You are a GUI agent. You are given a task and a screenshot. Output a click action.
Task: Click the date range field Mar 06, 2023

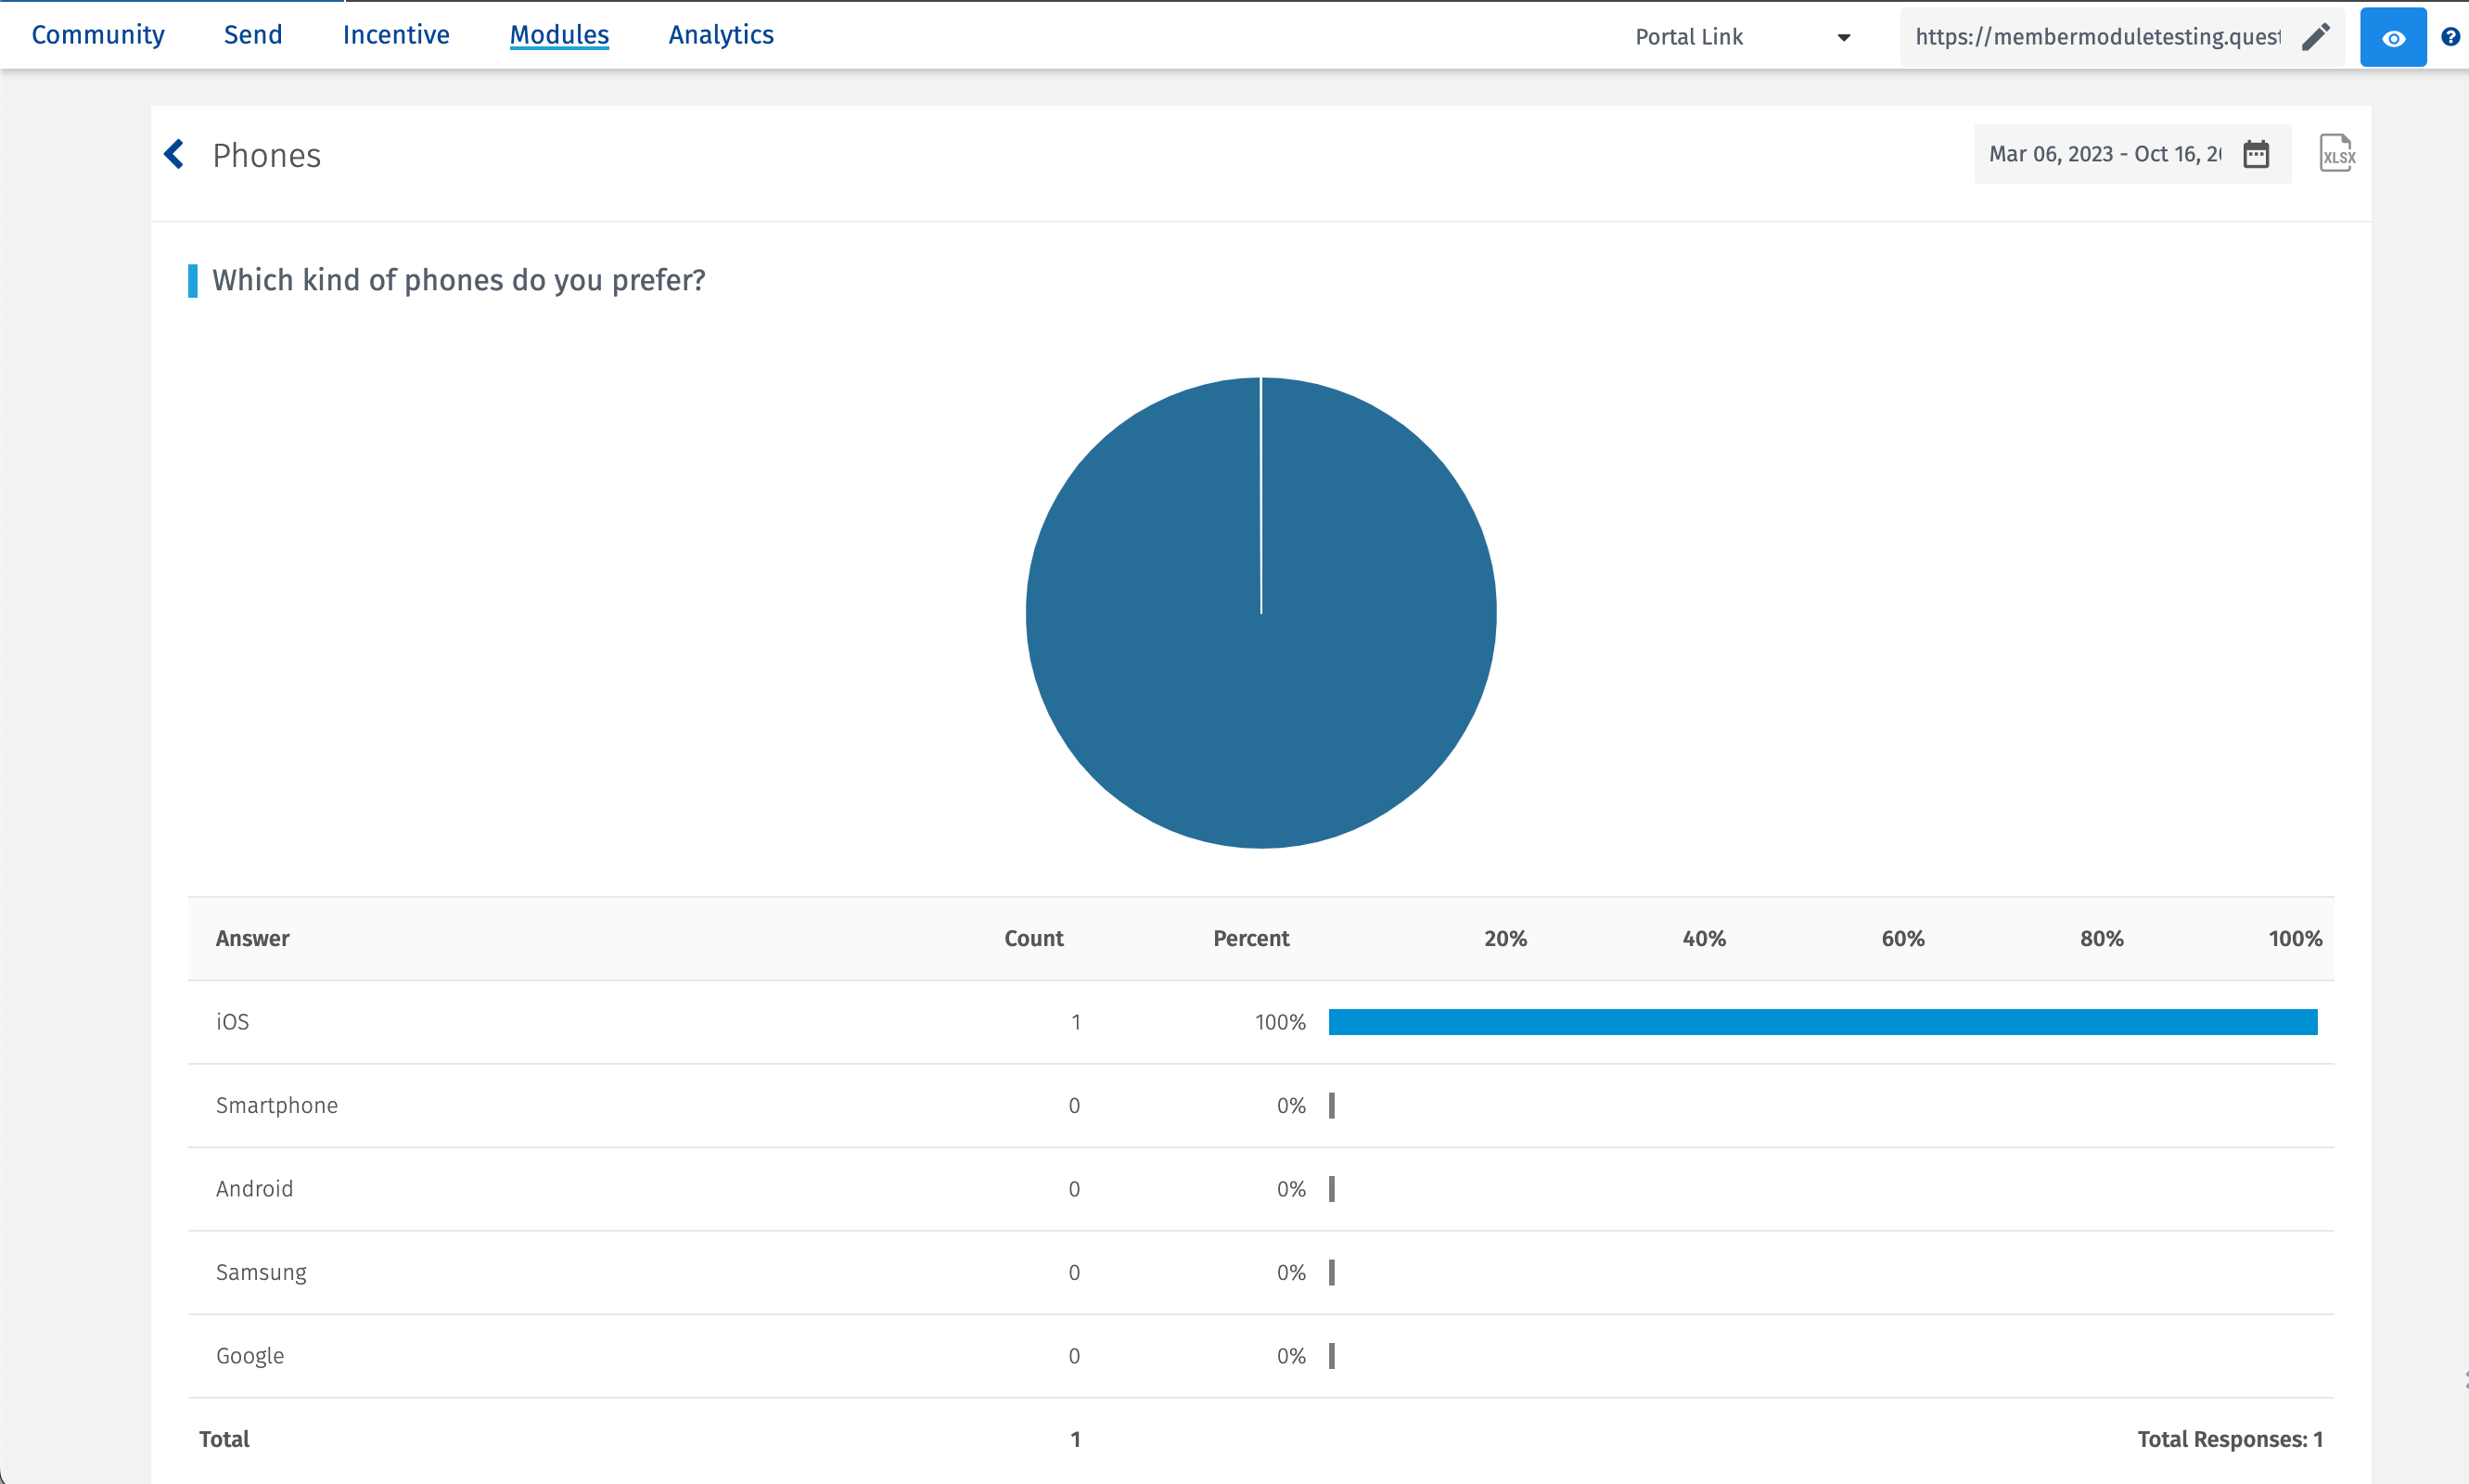[x=2104, y=154]
